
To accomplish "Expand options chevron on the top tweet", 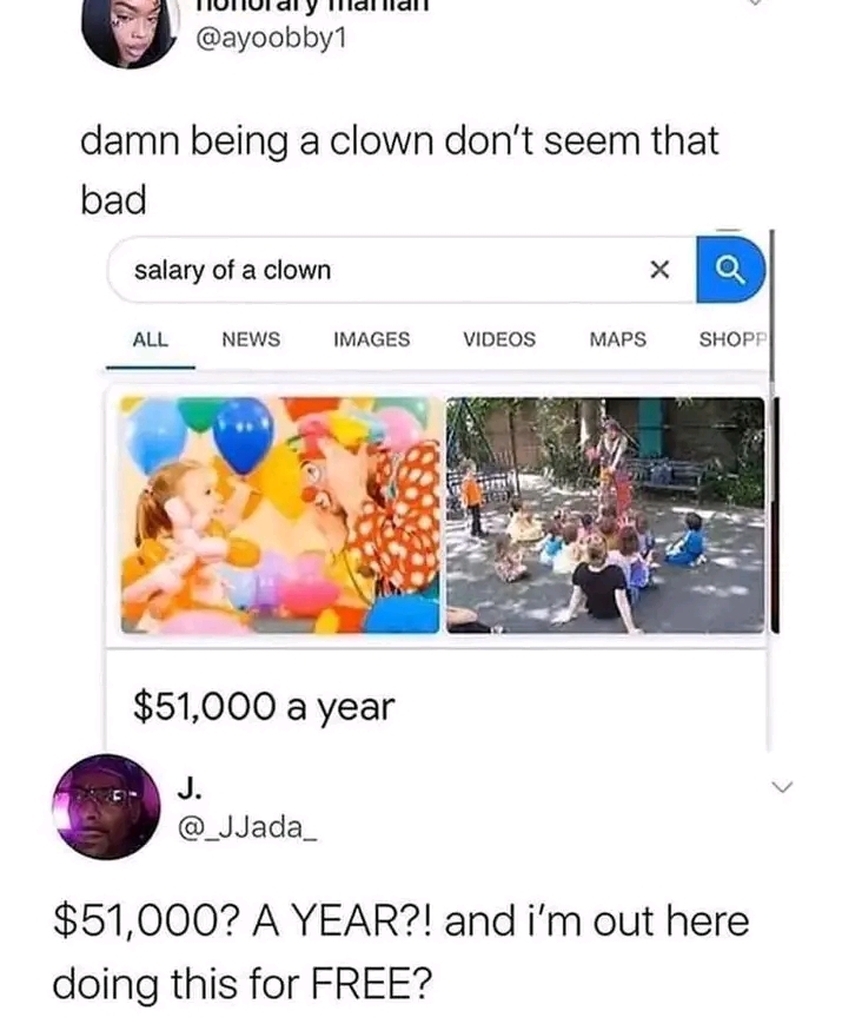I will (755, 2).
